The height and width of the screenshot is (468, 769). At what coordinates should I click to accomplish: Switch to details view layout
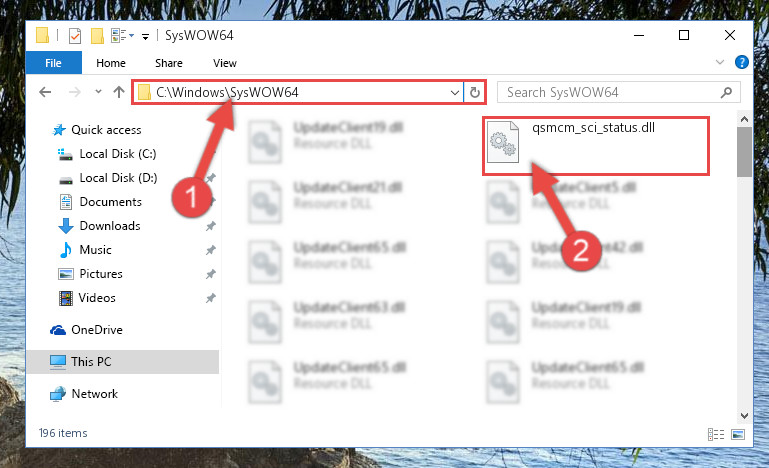(x=716, y=434)
